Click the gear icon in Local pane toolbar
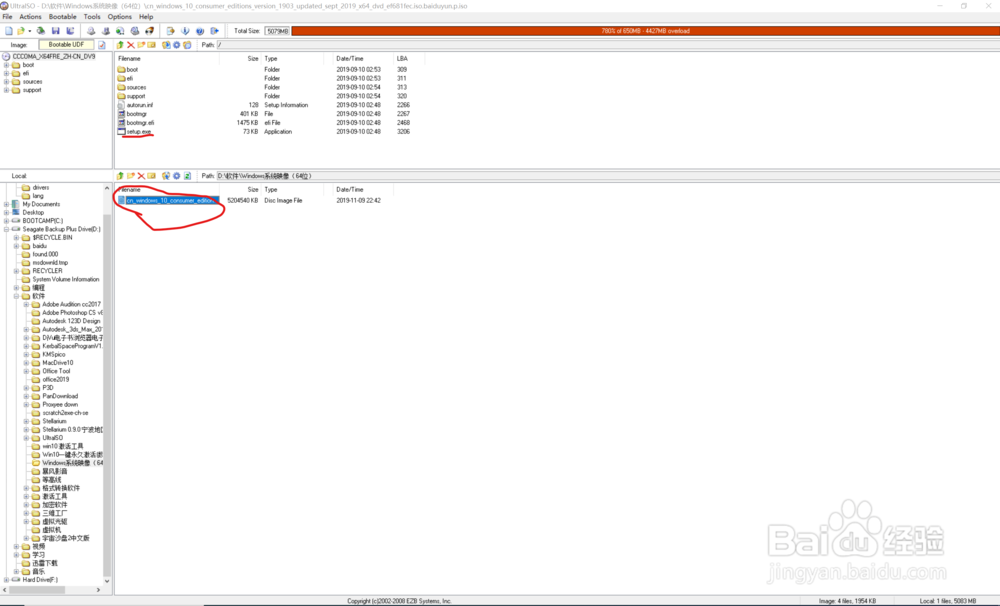 coord(177,175)
